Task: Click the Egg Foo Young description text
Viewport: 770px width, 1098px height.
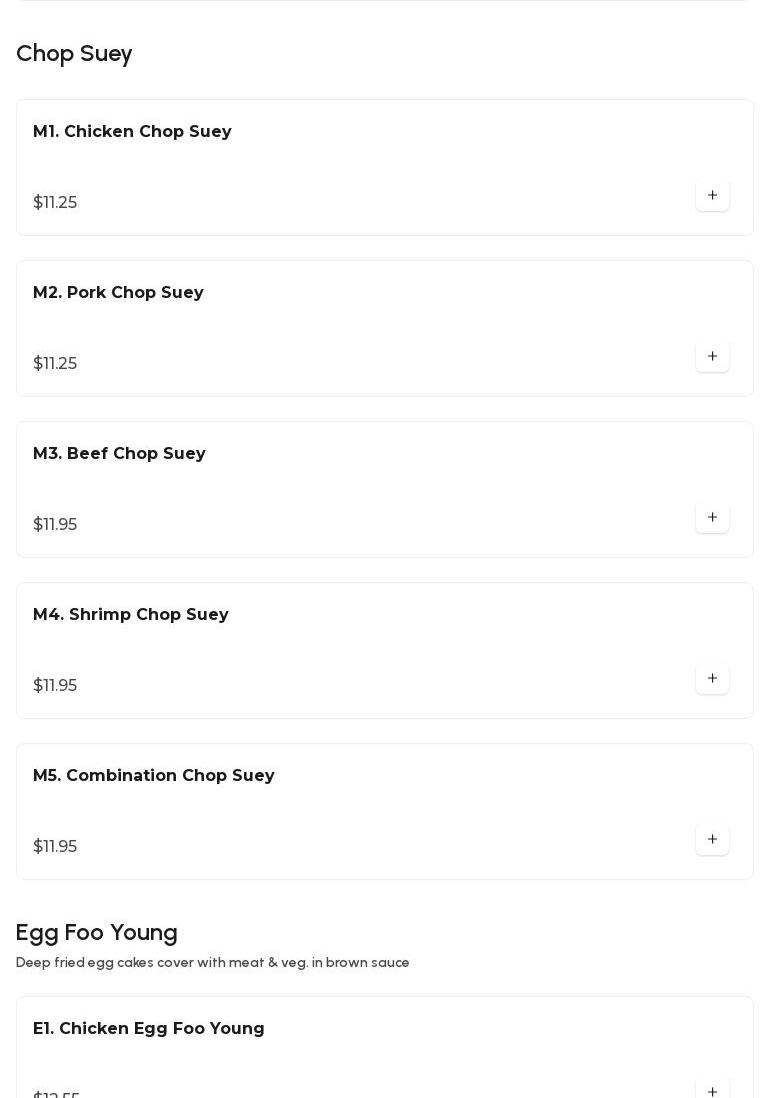Action: 213,963
